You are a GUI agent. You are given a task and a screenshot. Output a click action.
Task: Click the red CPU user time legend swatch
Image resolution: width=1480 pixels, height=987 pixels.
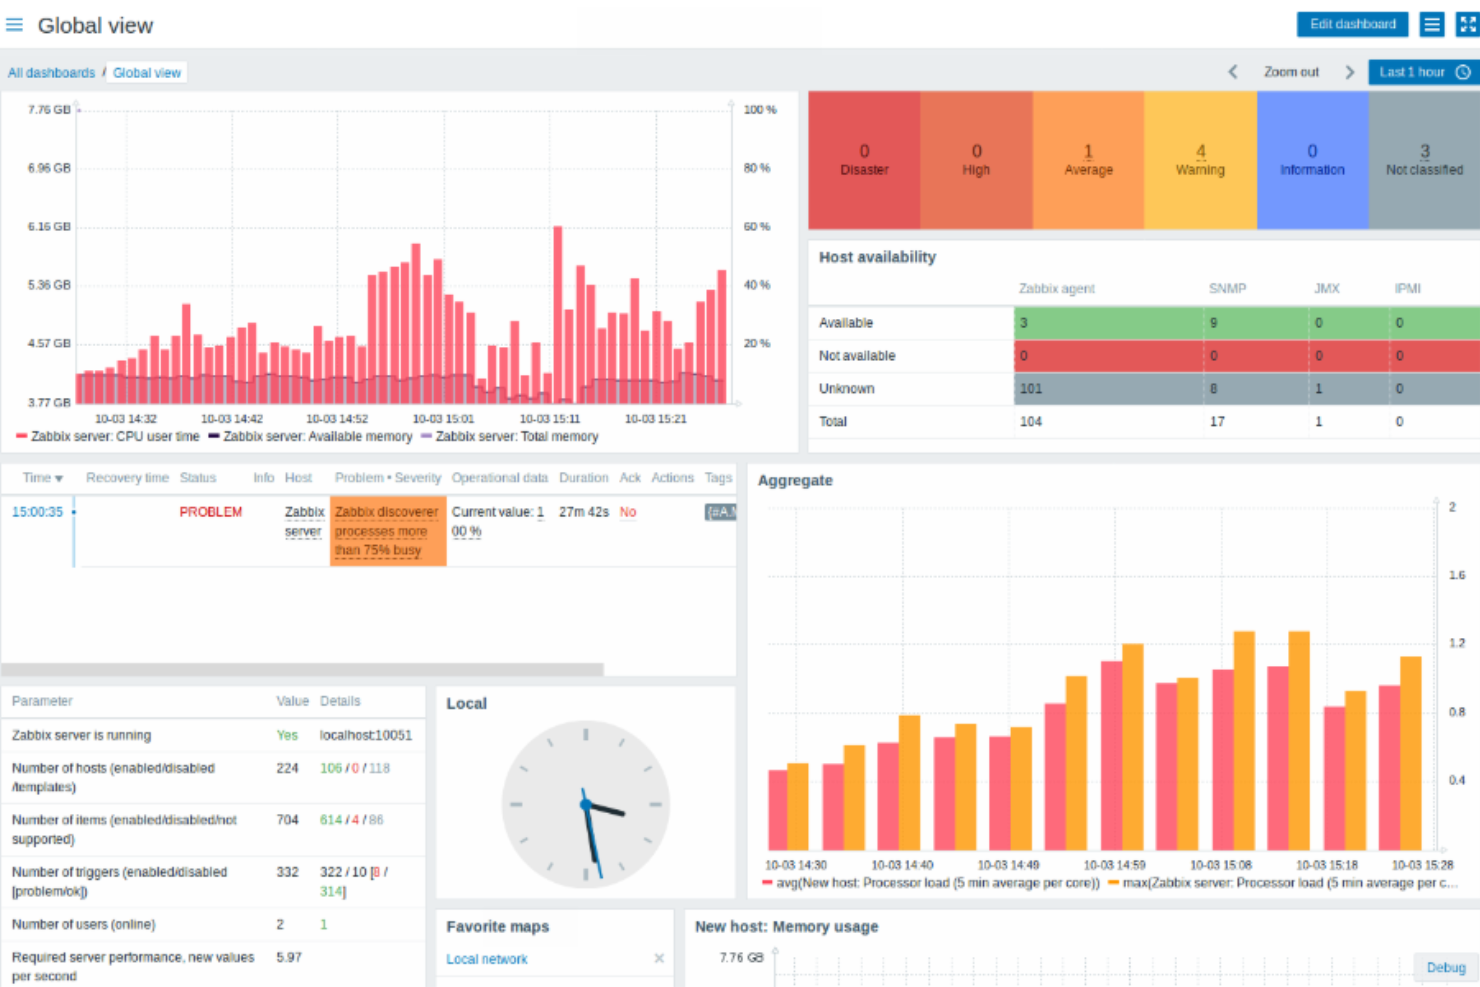click(20, 435)
